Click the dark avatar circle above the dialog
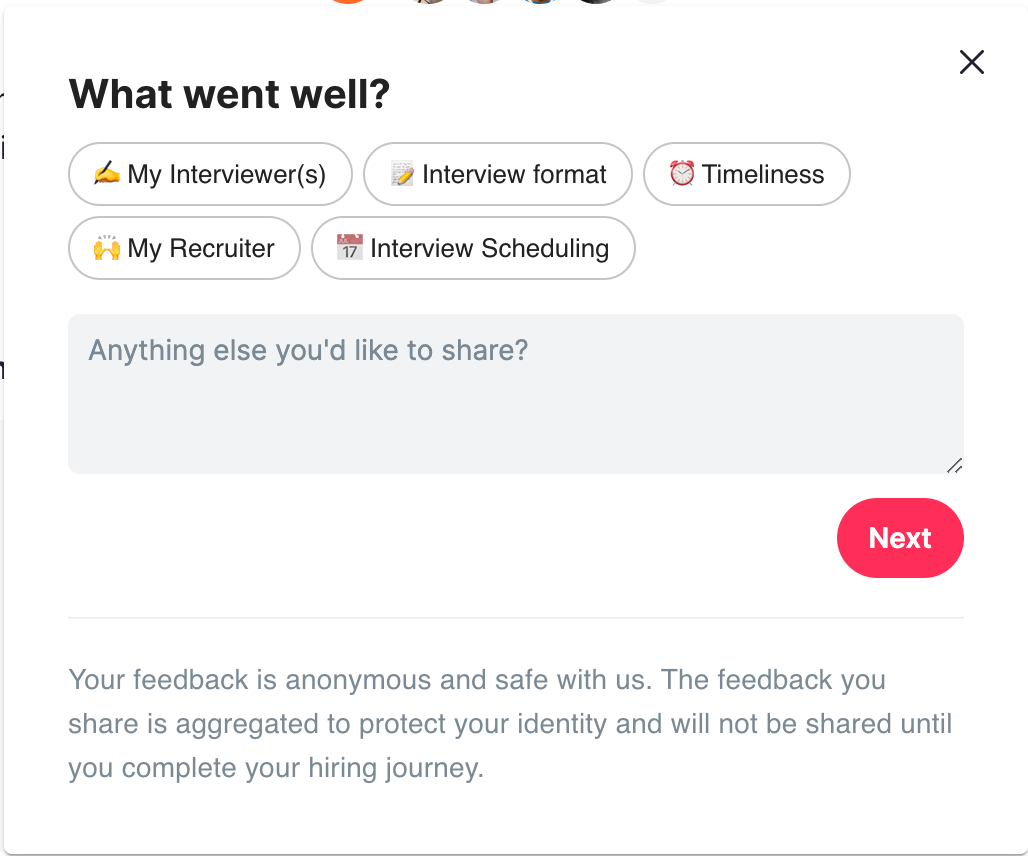The image size is (1028, 856). click(595, 2)
